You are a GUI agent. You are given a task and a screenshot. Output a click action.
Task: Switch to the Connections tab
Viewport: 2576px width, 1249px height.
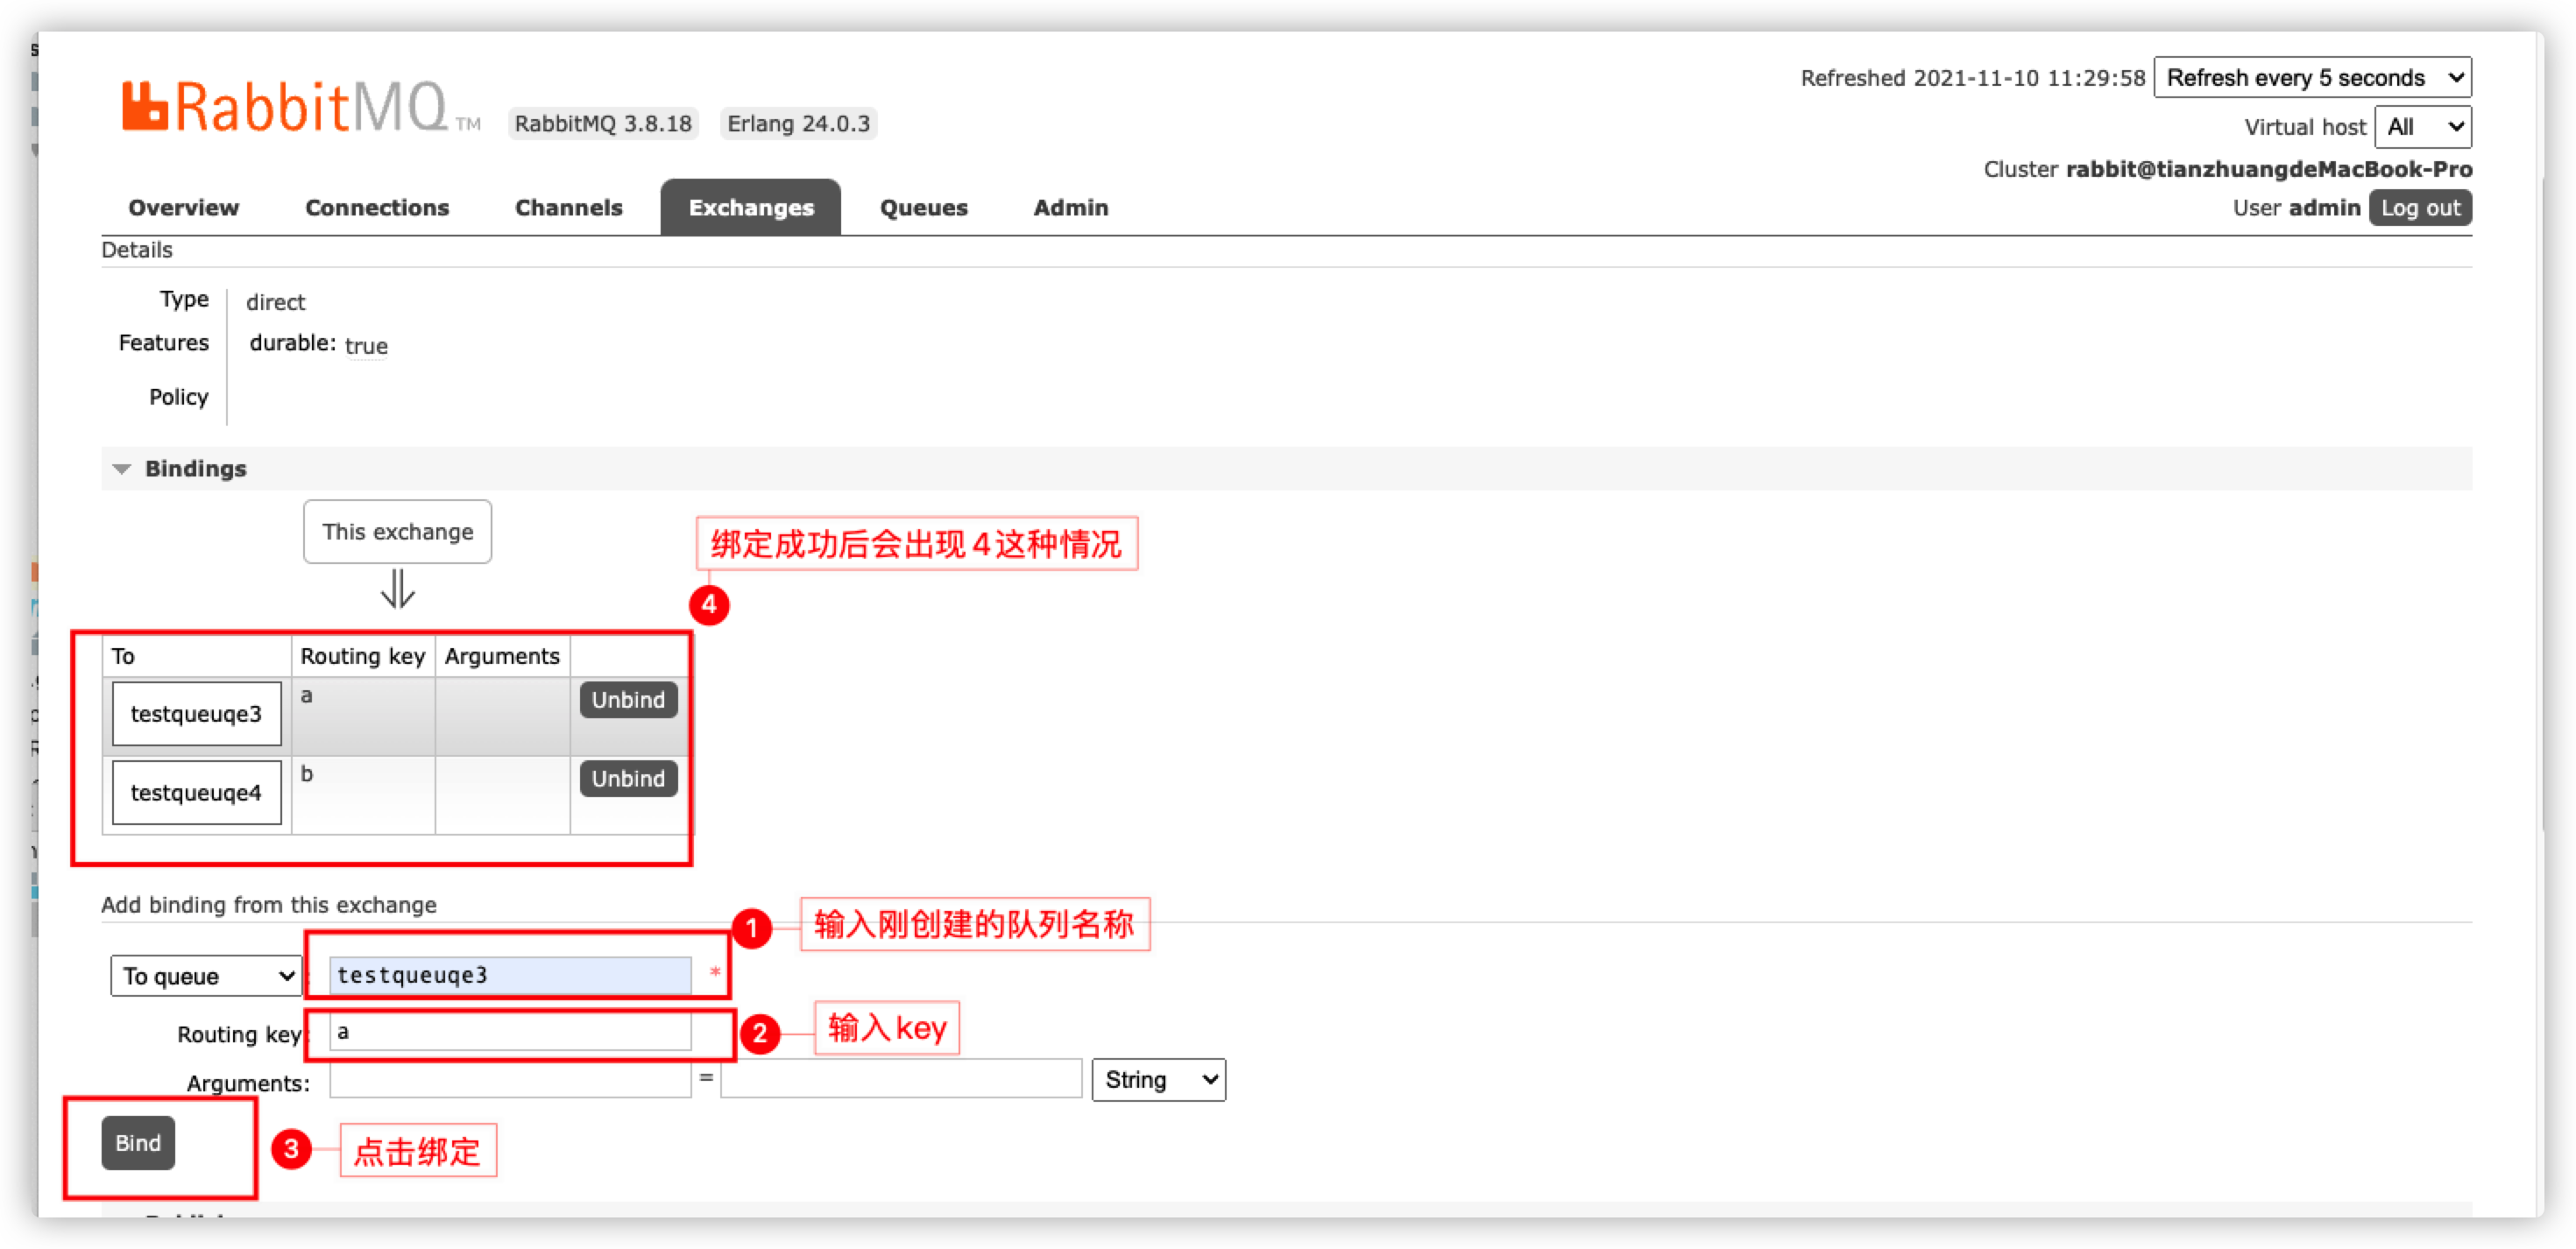pyautogui.click(x=376, y=208)
